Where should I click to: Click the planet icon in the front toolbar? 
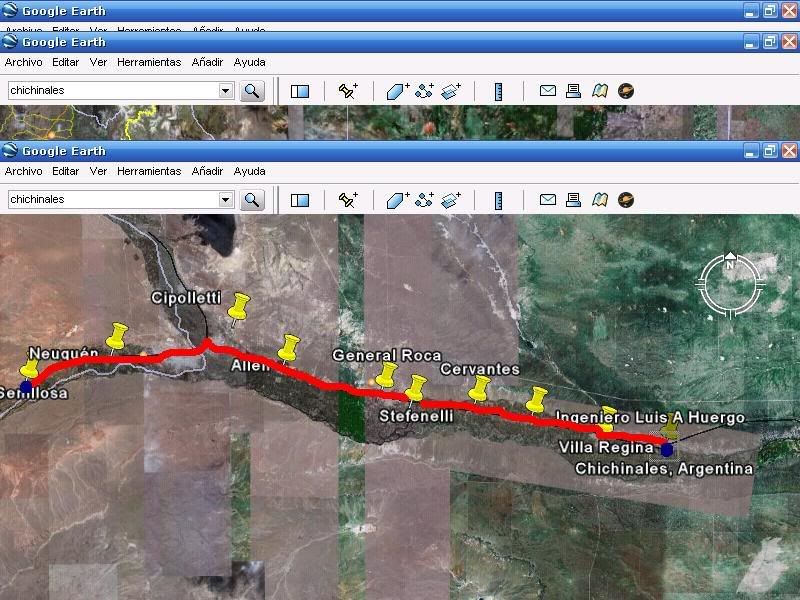(x=626, y=199)
